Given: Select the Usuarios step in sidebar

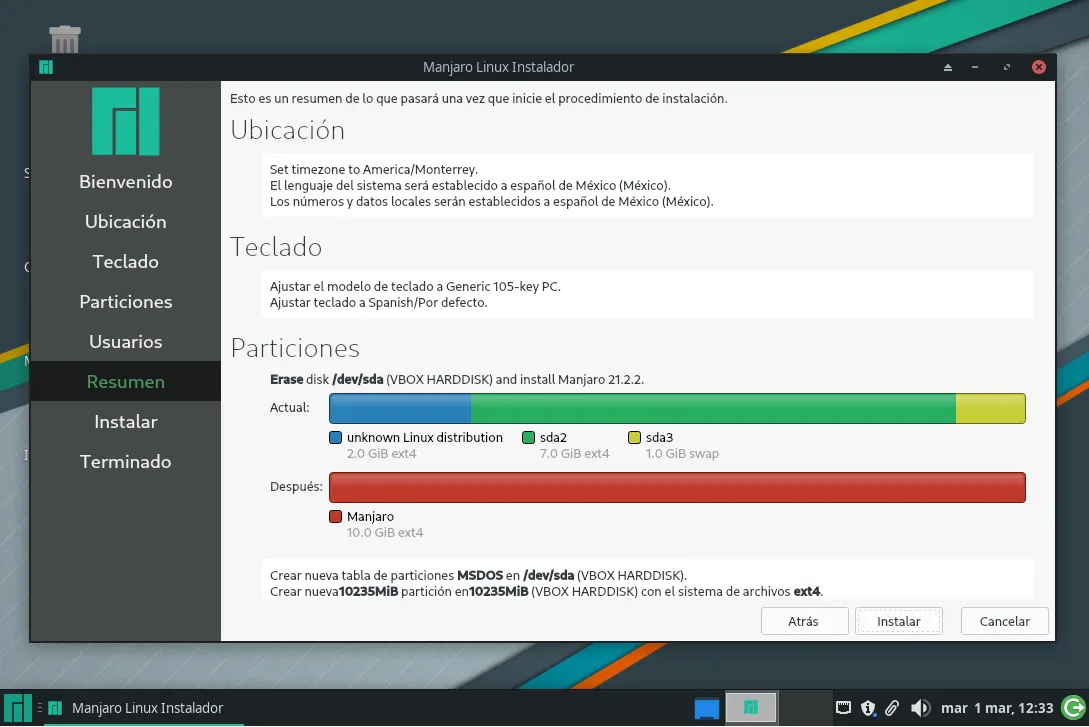Looking at the screenshot, I should tap(126, 342).
